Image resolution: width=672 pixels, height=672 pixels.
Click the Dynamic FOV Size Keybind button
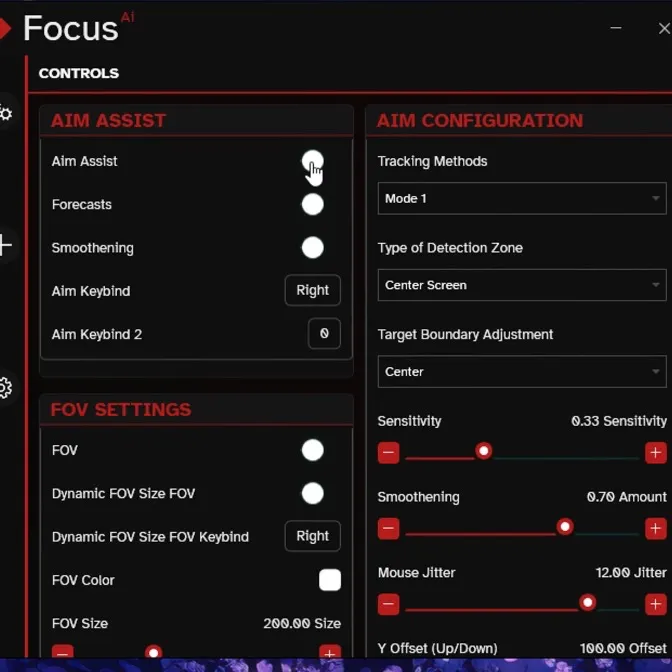[x=312, y=536]
